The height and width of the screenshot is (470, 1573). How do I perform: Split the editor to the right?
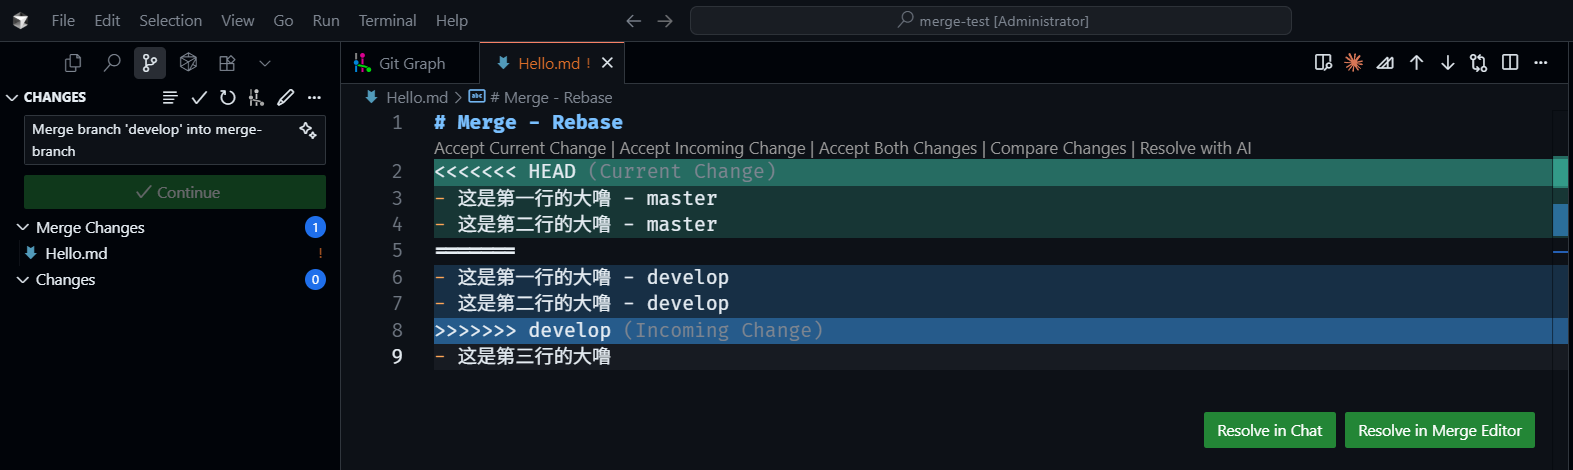(x=1510, y=63)
